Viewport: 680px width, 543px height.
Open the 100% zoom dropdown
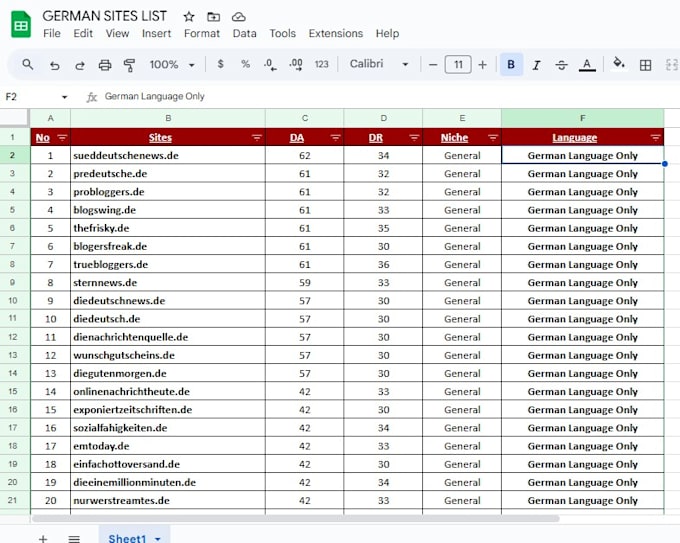tap(172, 65)
